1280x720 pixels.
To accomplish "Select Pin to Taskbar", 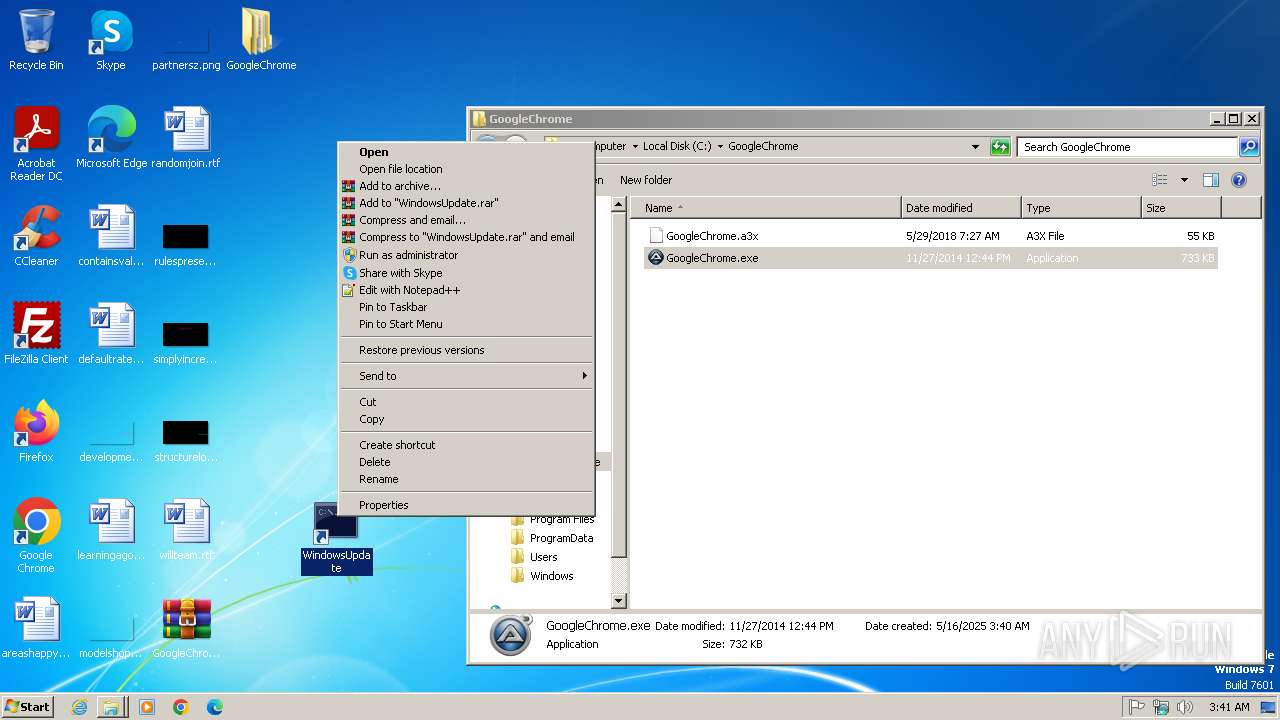I will tap(466, 307).
